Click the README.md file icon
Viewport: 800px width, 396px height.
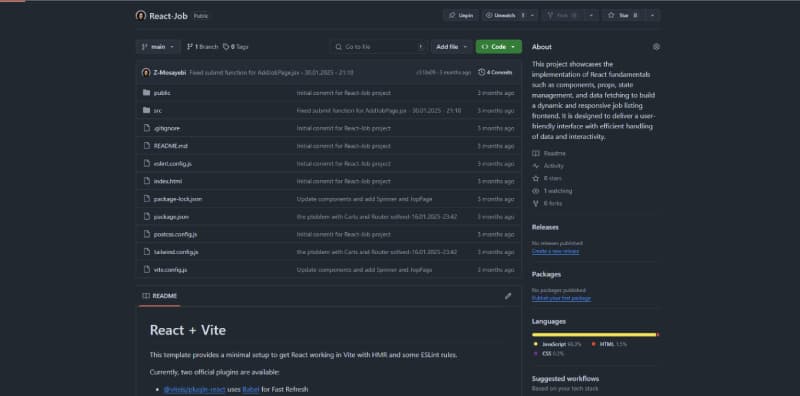tap(146, 146)
